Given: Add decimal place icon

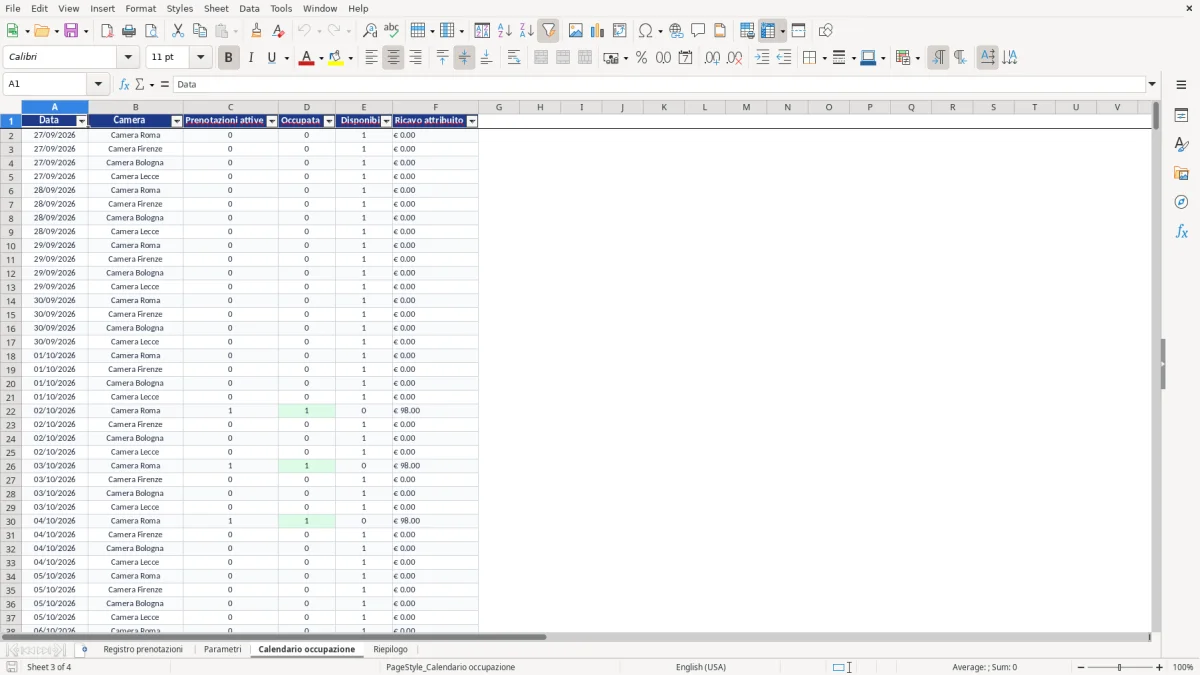Looking at the screenshot, I should (712, 58).
